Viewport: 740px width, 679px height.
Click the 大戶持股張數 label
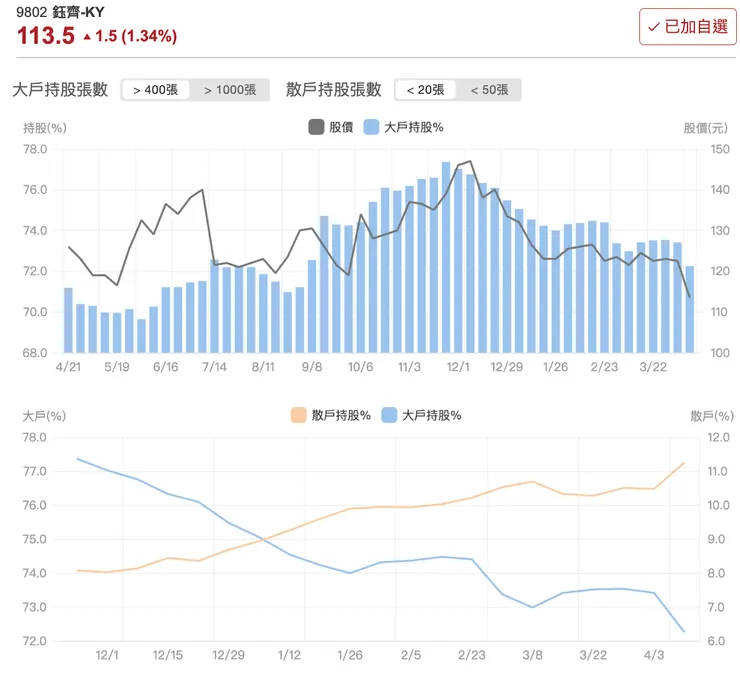[60, 90]
